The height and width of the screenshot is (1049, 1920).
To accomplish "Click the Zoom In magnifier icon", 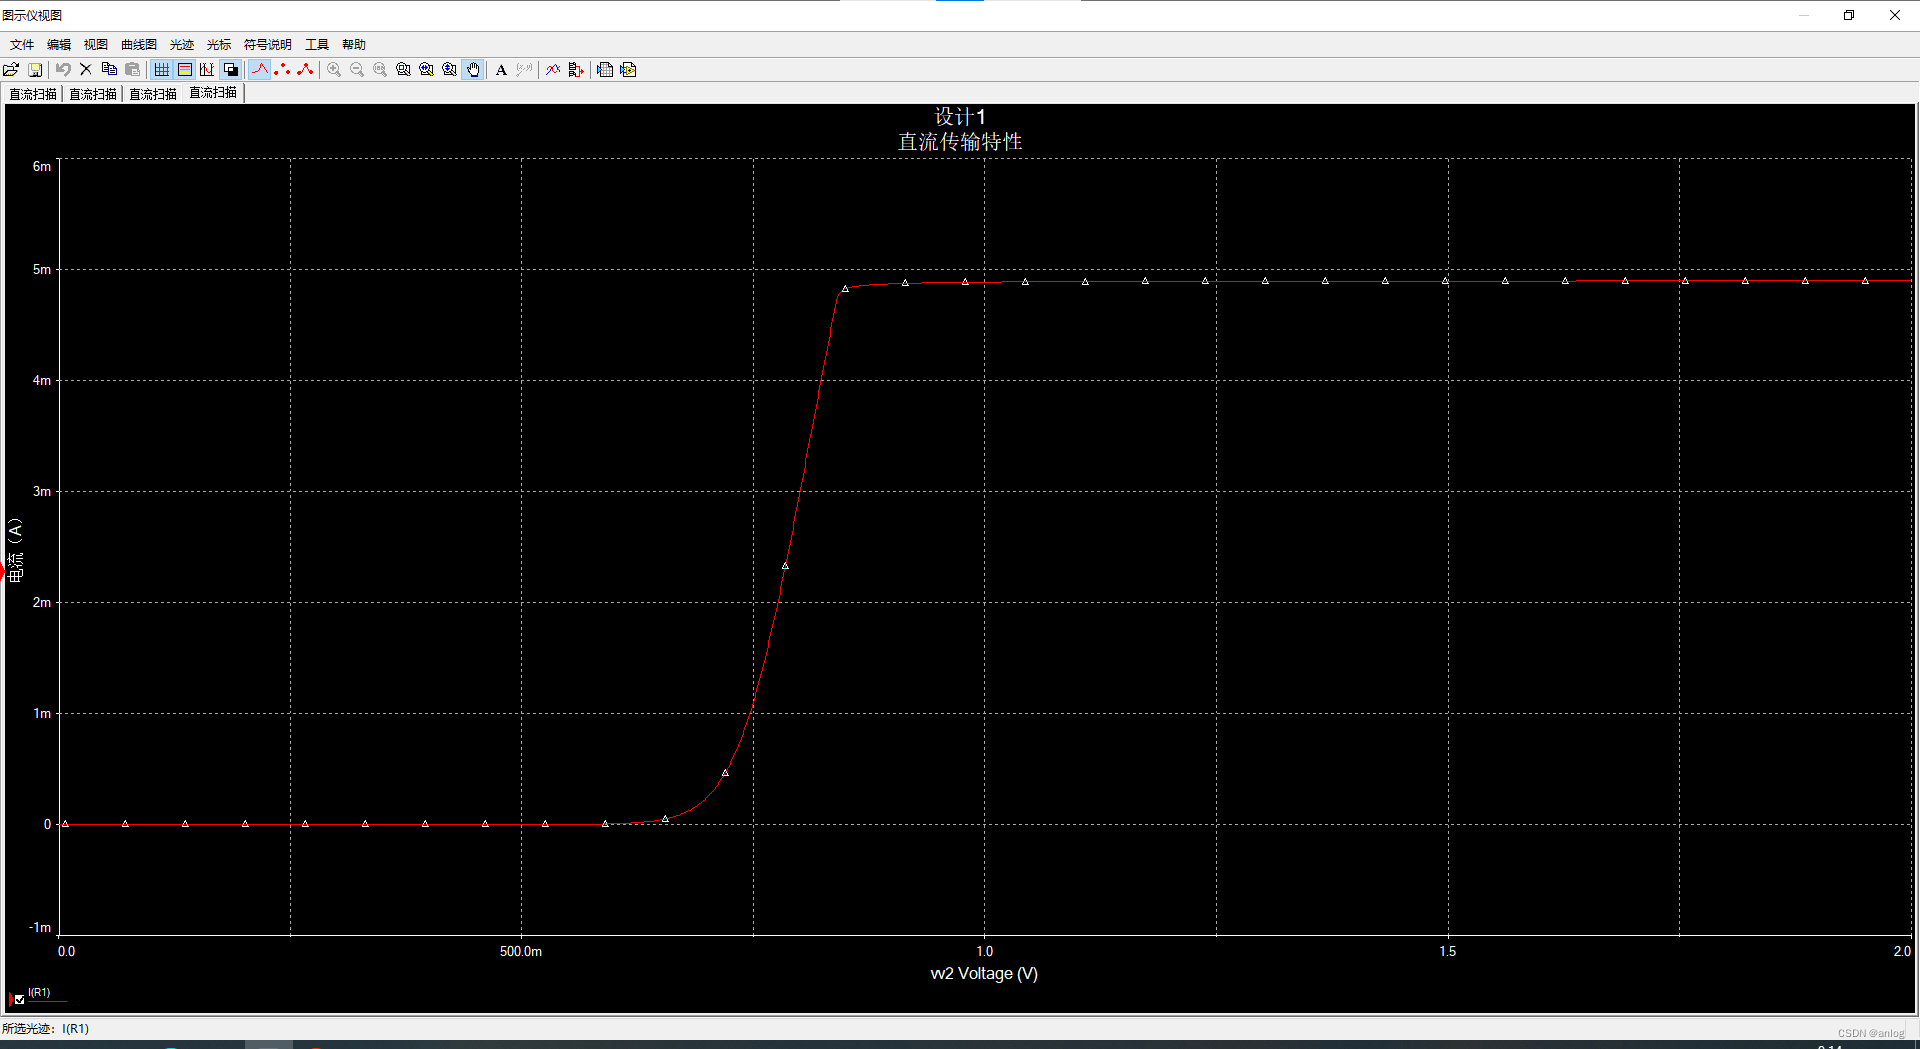I will point(334,70).
